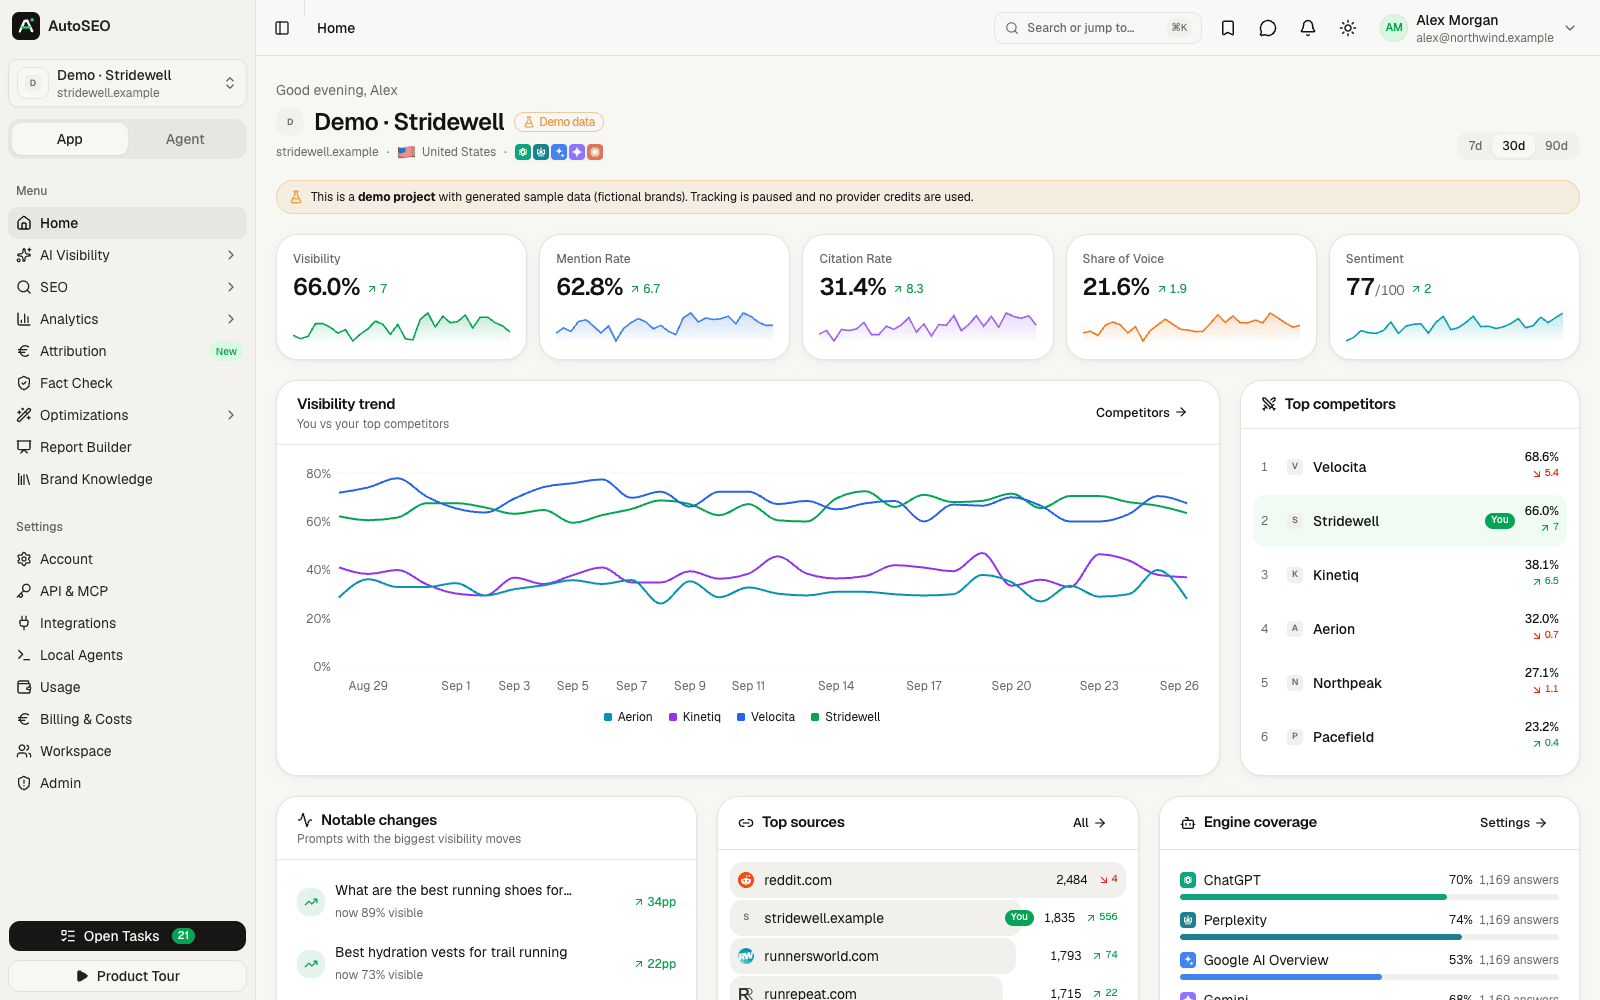
Task: Toggle light theme sun icon
Action: click(x=1348, y=28)
